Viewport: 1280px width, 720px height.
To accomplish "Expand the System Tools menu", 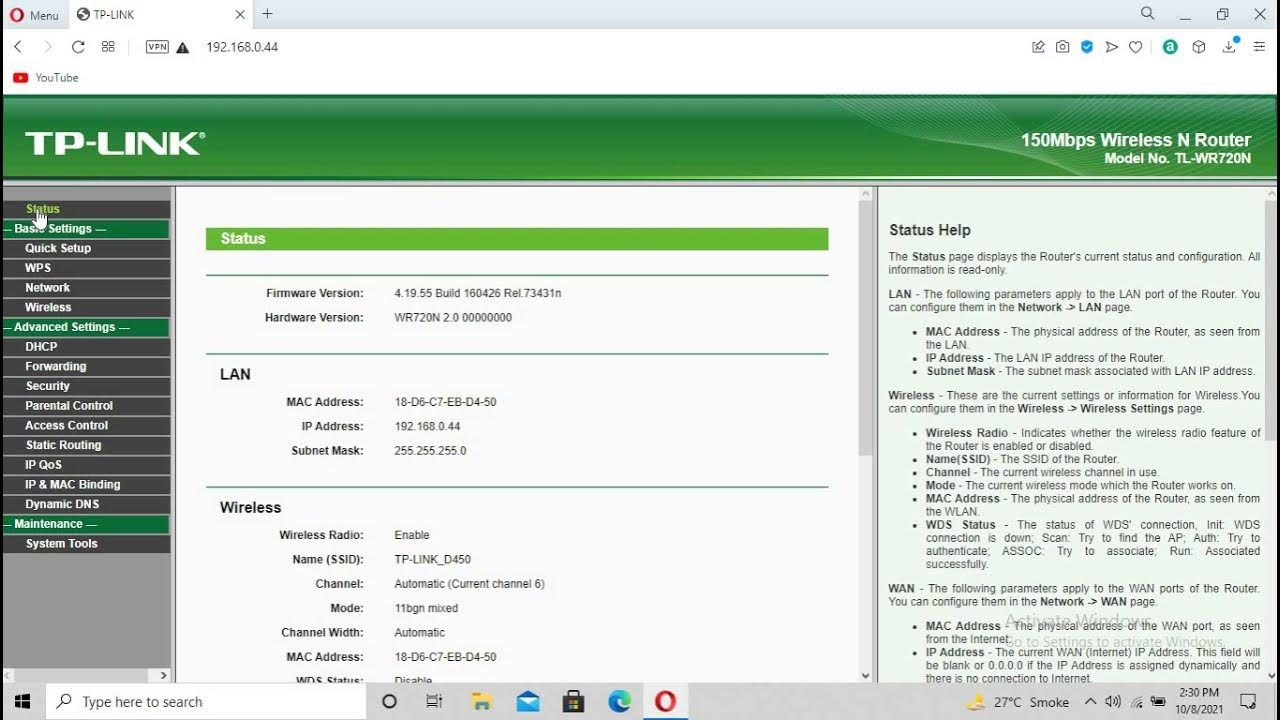I will click(62, 544).
